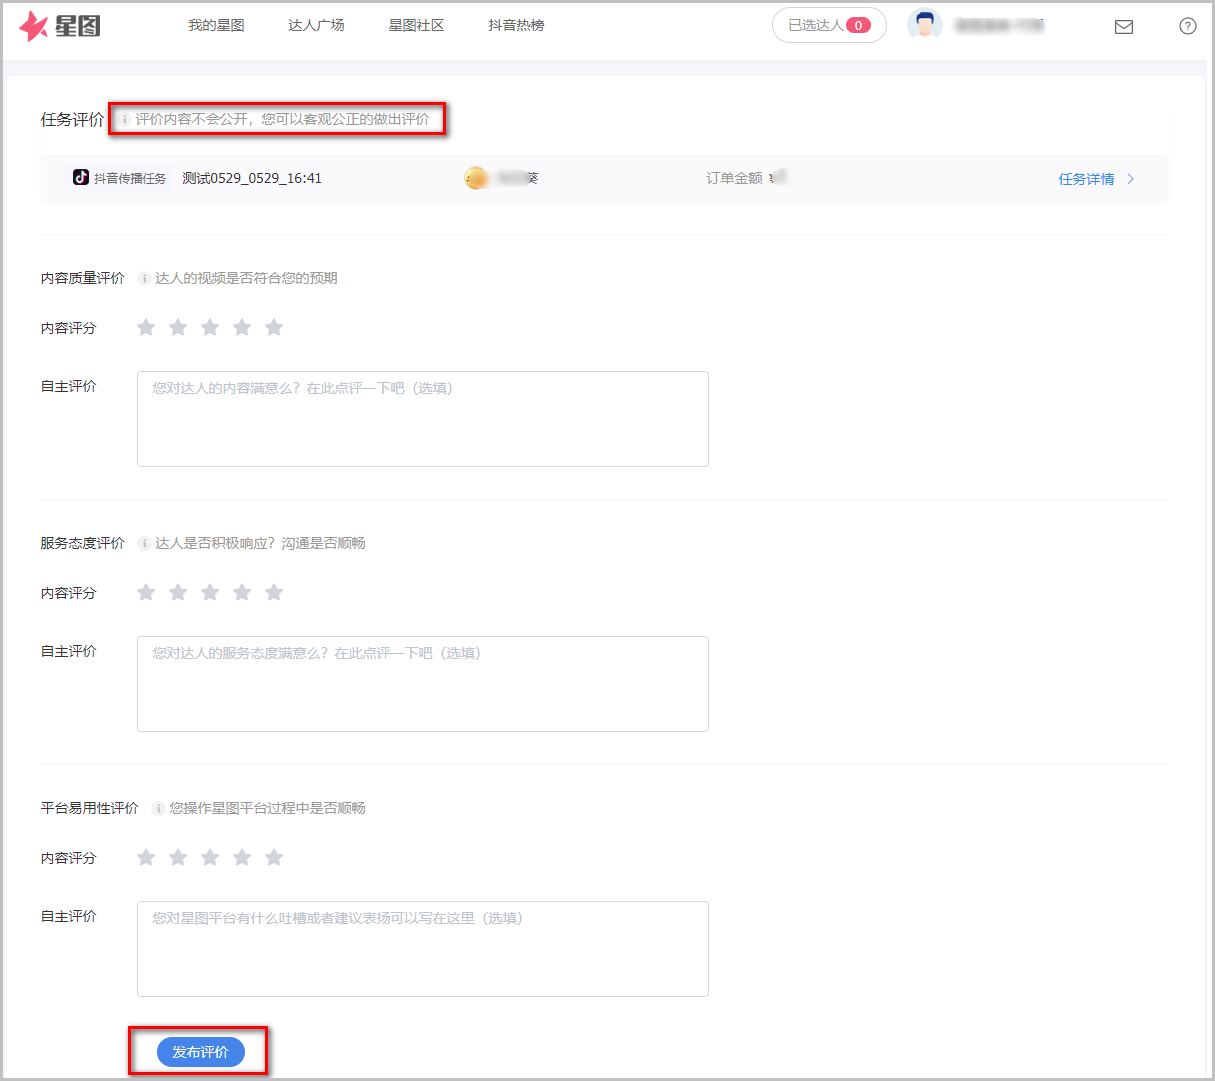Give service attitude a three-star rating
The image size is (1215, 1081).
(210, 593)
